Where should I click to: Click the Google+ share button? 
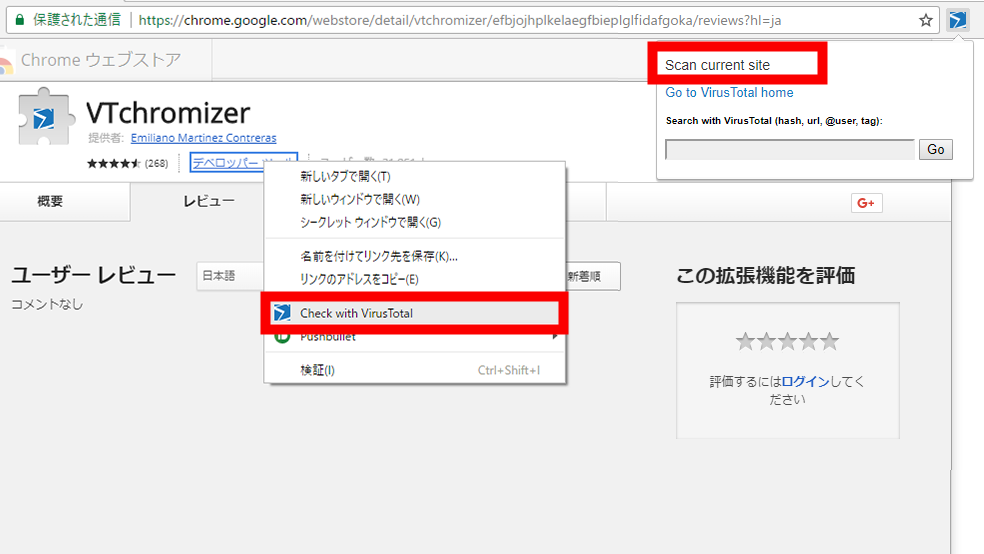[866, 203]
